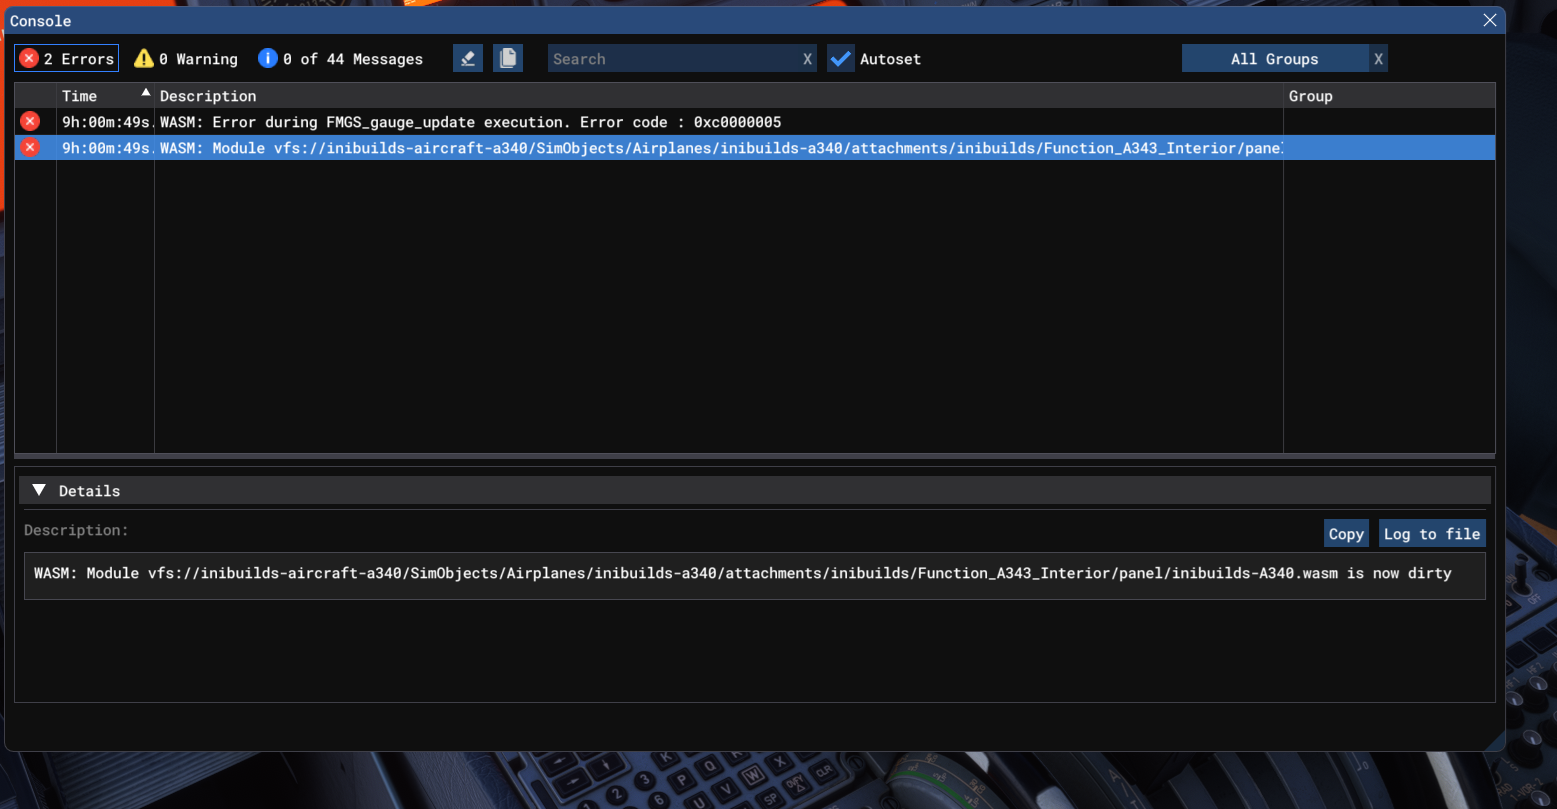Close the Console window
The width and height of the screenshot is (1557, 809).
(x=1490, y=20)
